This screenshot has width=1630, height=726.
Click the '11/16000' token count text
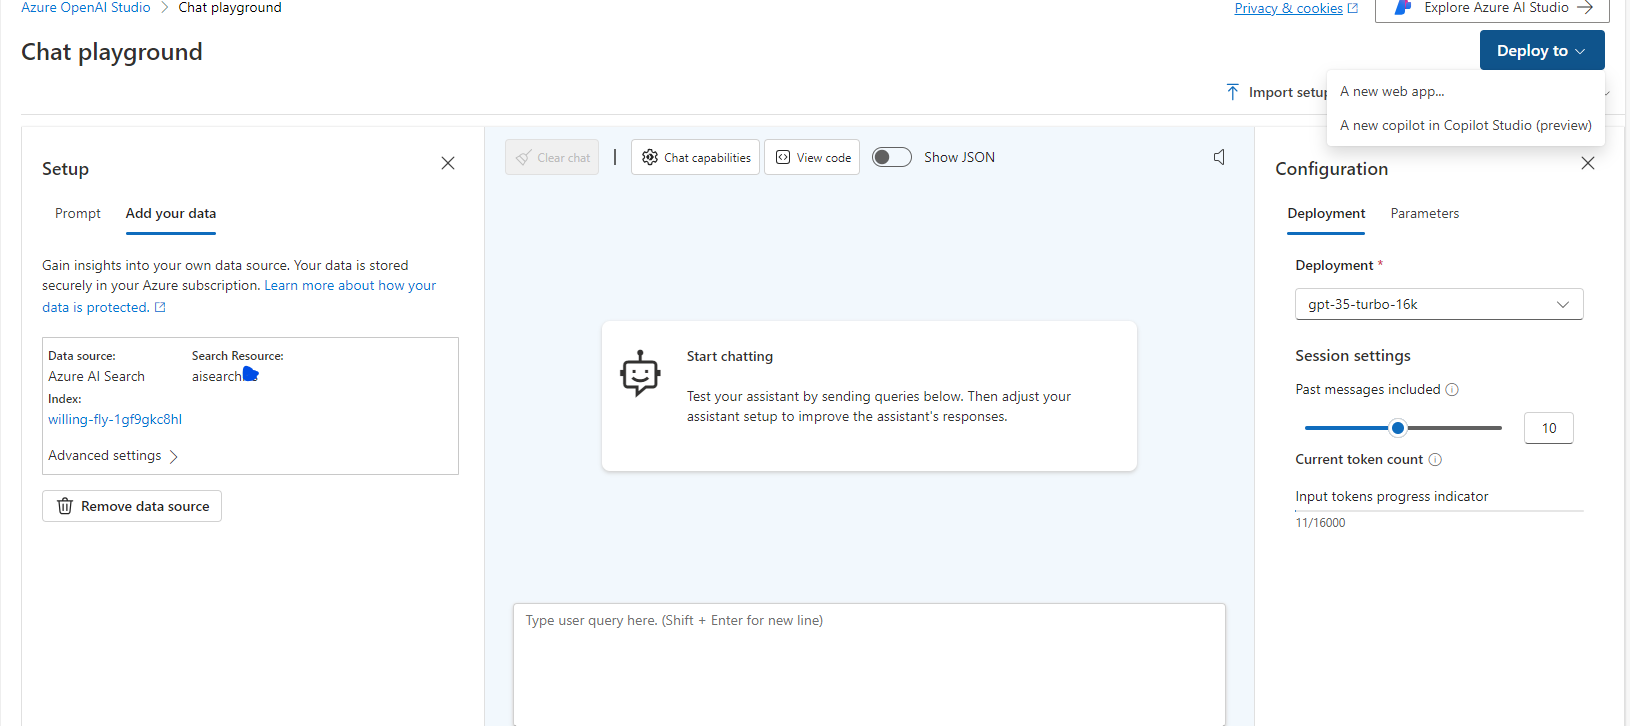pyautogui.click(x=1320, y=523)
